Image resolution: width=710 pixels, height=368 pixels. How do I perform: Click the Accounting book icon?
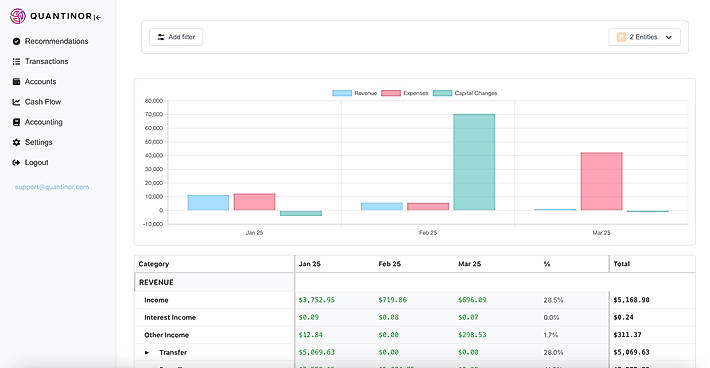(16, 122)
